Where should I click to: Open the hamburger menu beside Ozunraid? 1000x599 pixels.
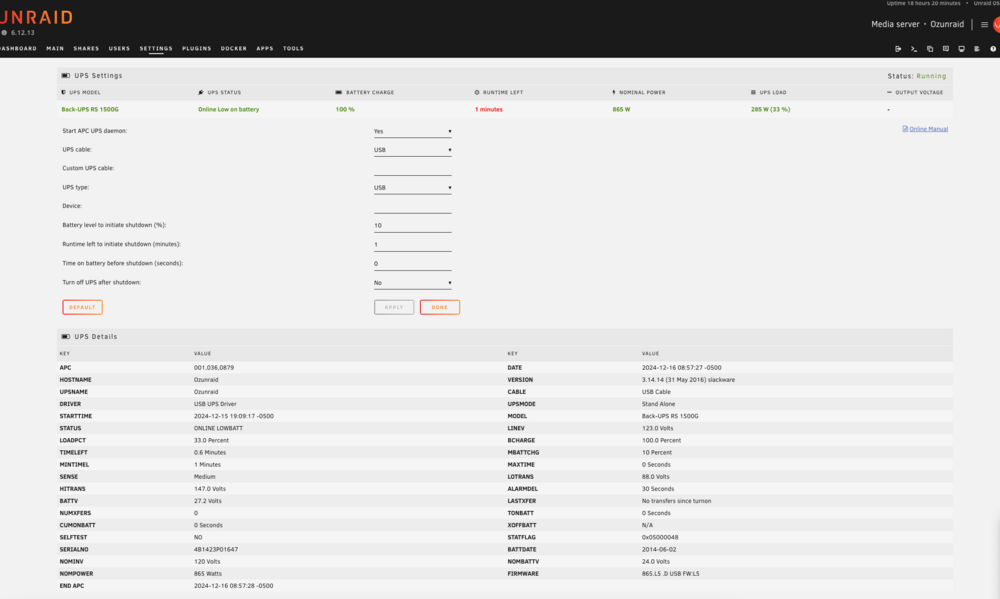pos(984,24)
